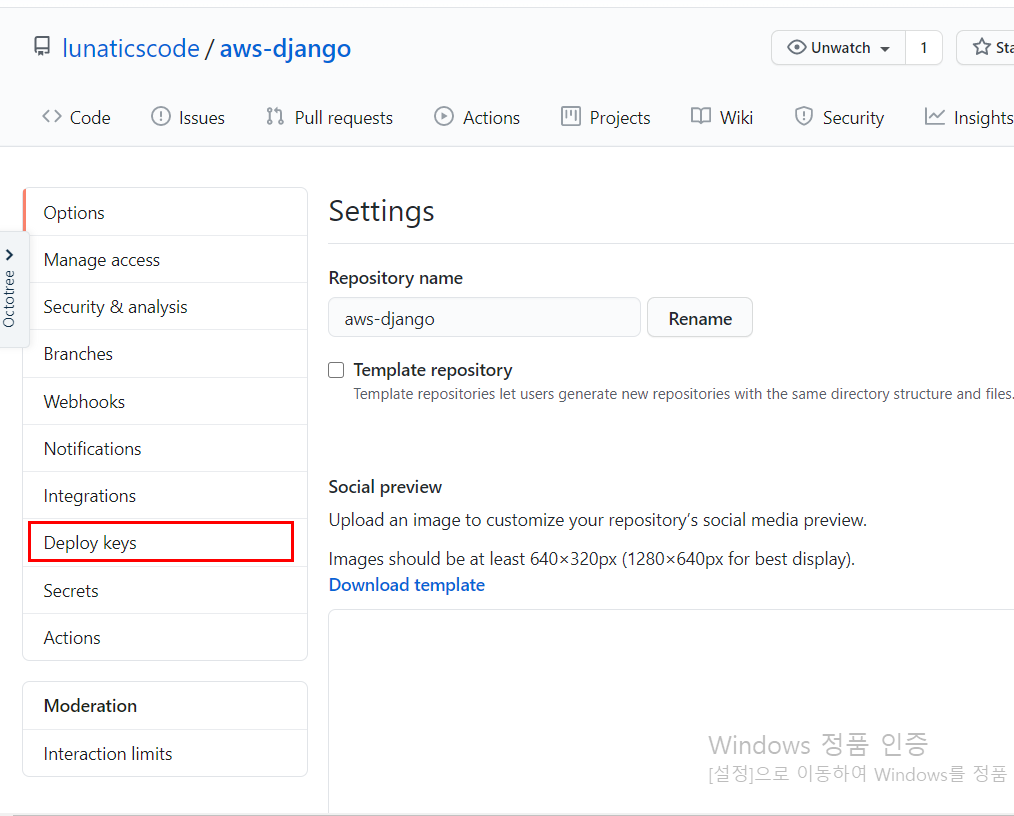Open Interaction limits under Moderation
The width and height of the screenshot is (1014, 816).
(165, 753)
